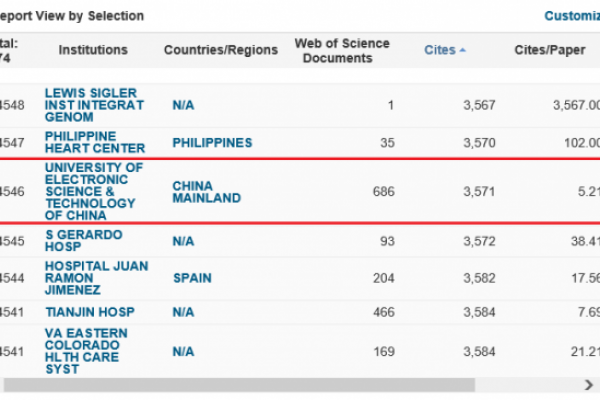Select the cites value 3,582
The height and width of the screenshot is (400, 600).
point(479,278)
